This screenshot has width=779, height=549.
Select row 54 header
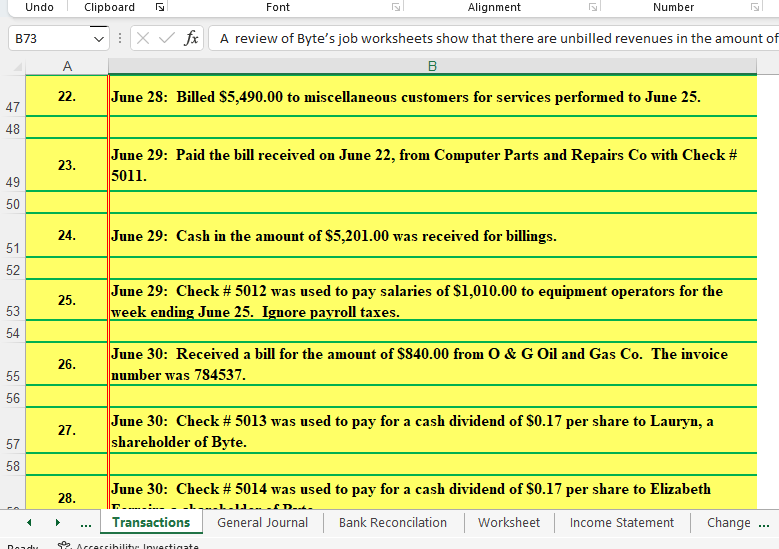(13, 331)
